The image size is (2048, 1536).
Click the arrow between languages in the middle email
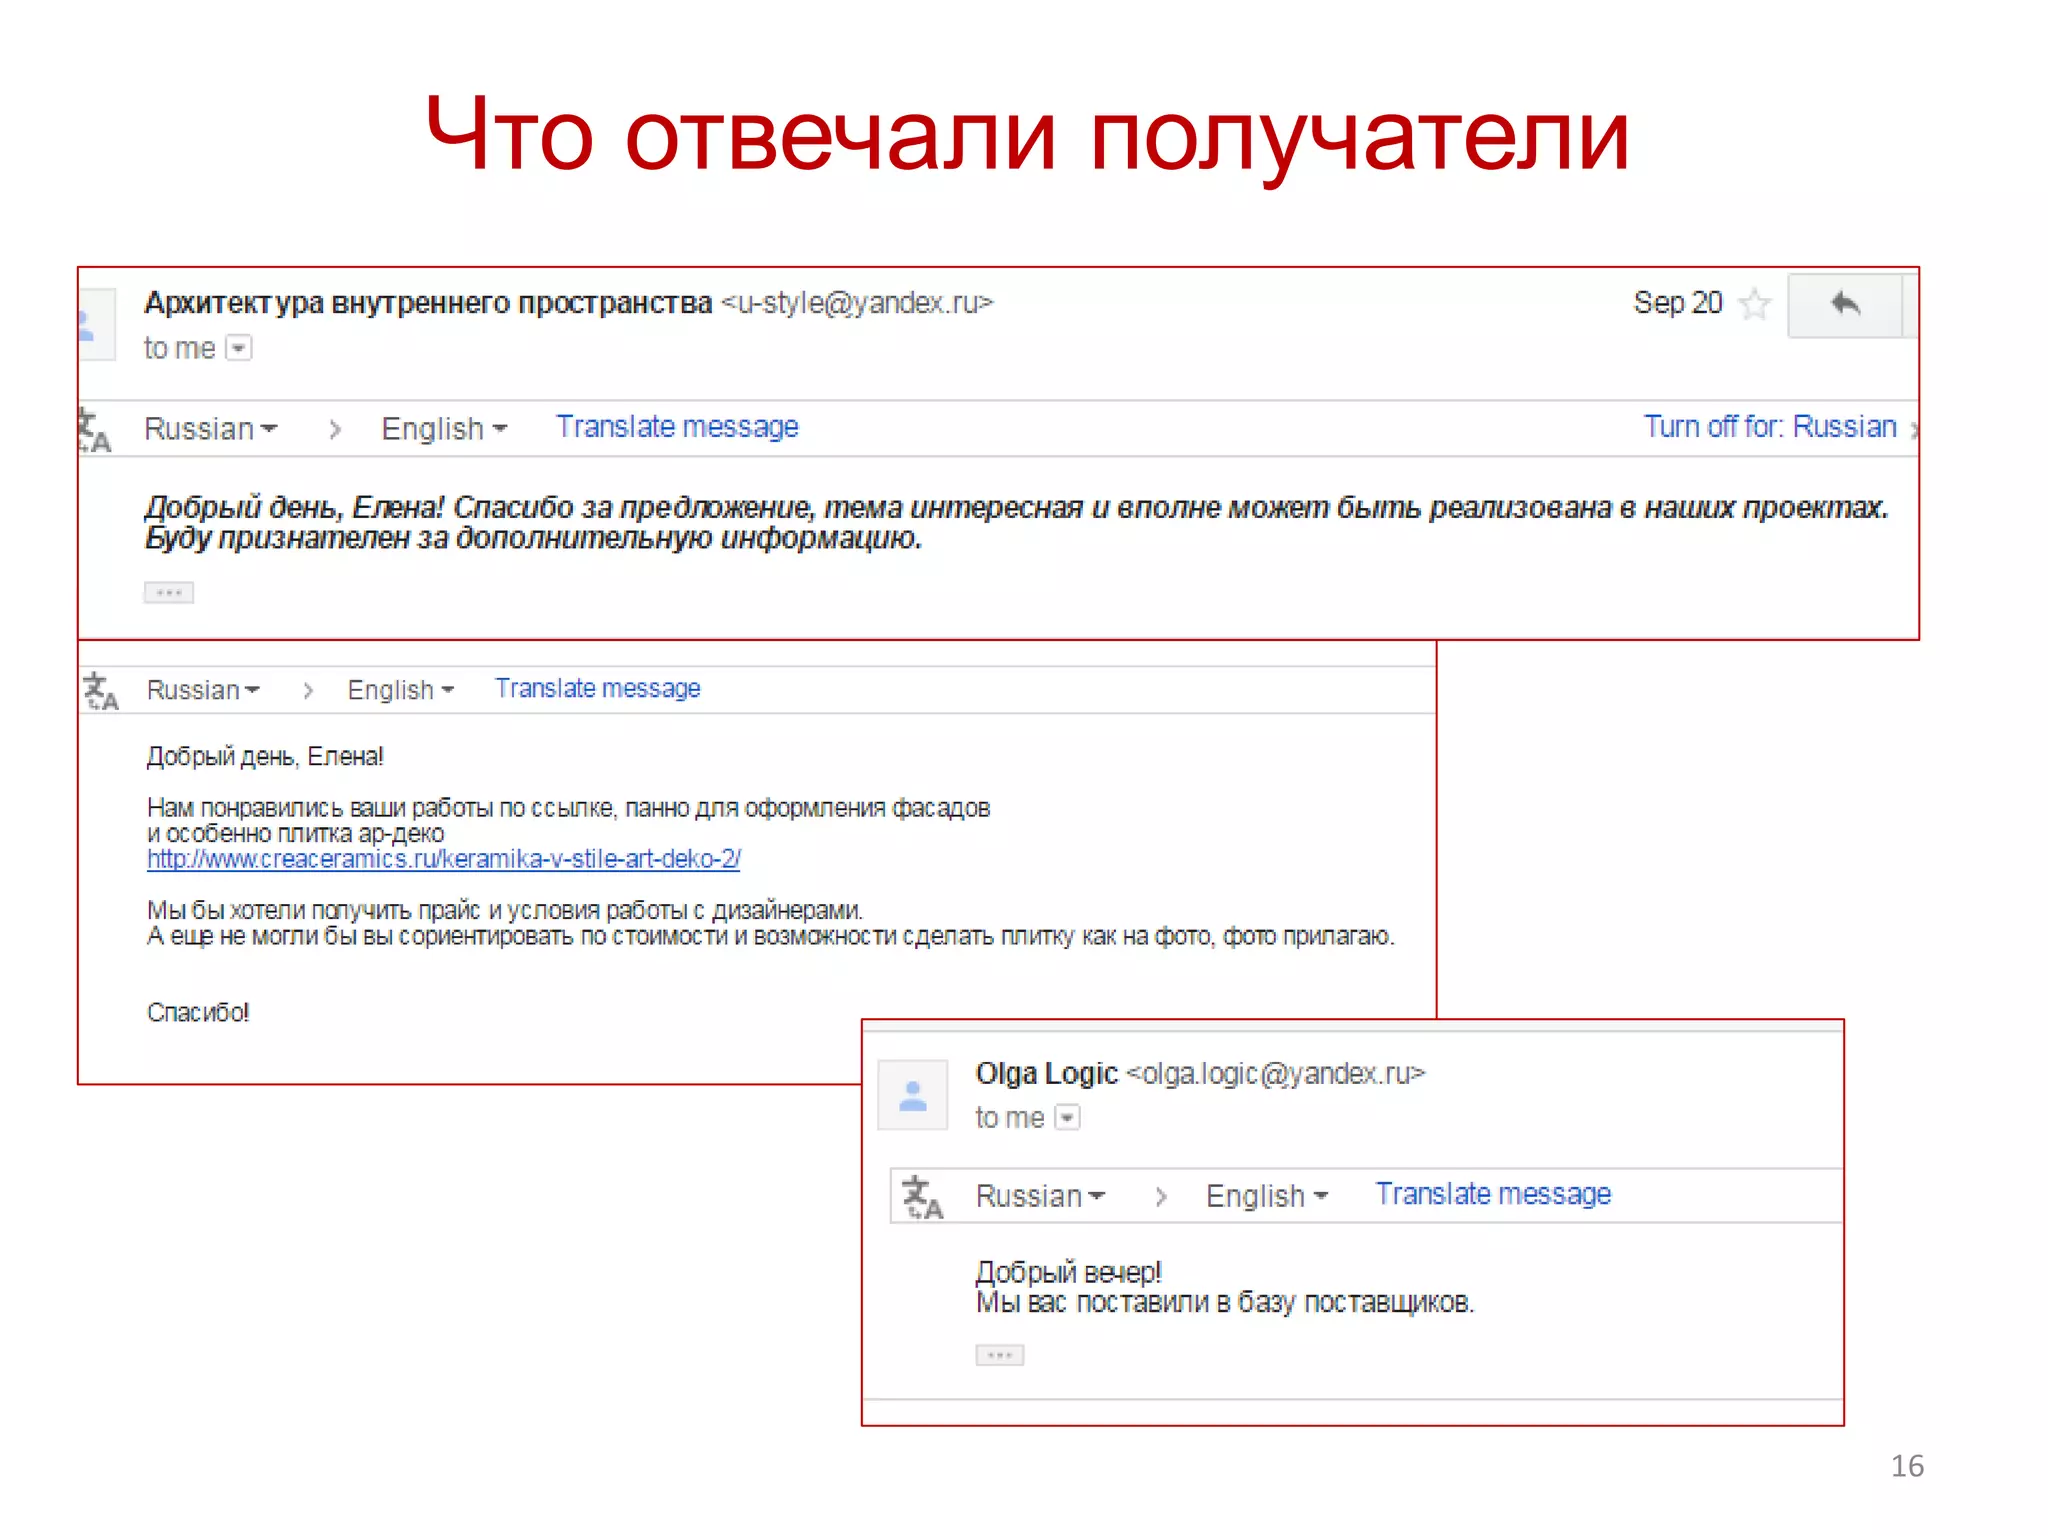(x=308, y=691)
